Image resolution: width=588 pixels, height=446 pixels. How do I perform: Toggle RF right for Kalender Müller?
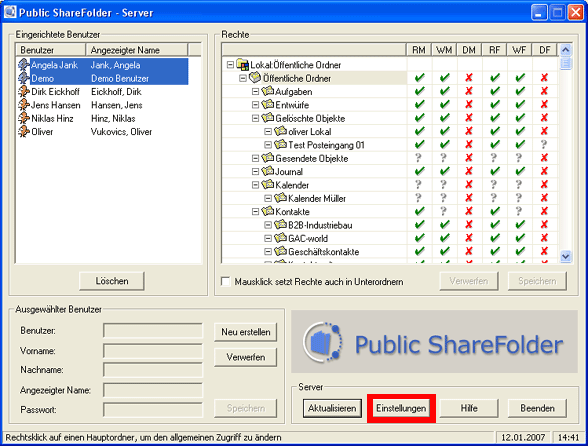coord(494,198)
